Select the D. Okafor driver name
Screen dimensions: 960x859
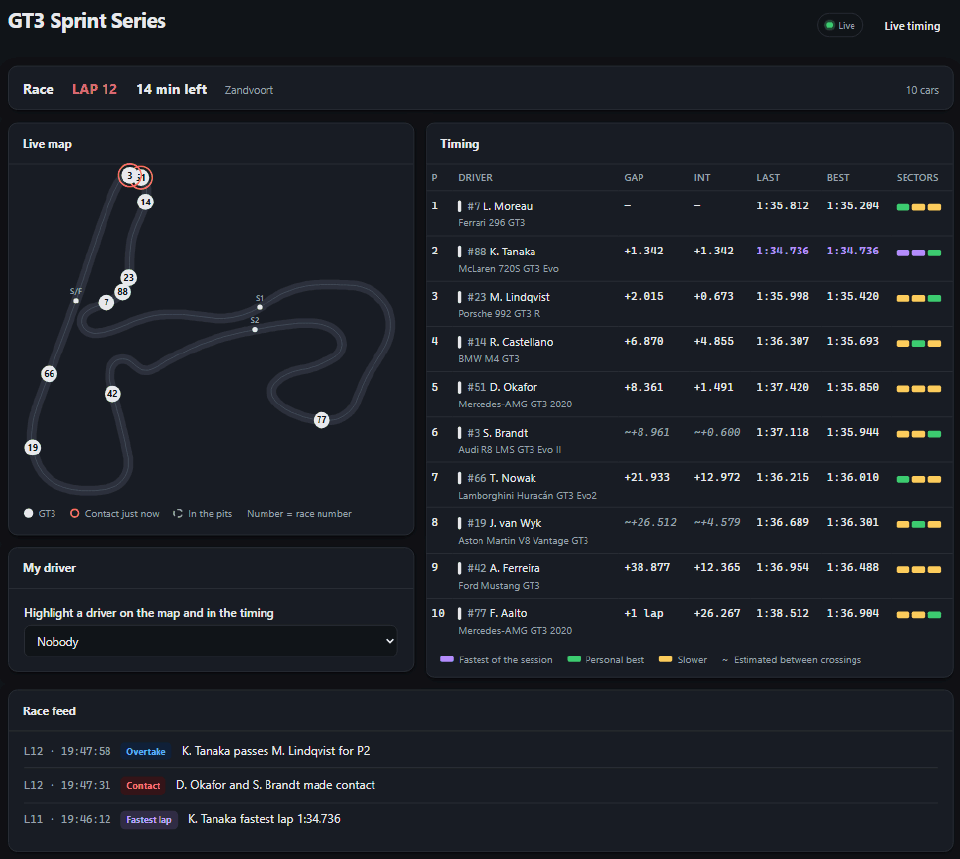coord(513,388)
